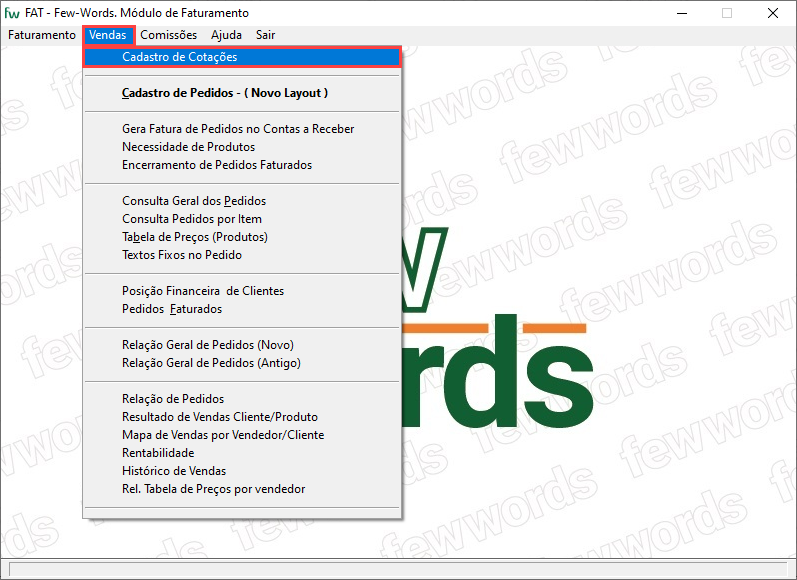Select Pedidos Faturados entry

click(x=242, y=309)
